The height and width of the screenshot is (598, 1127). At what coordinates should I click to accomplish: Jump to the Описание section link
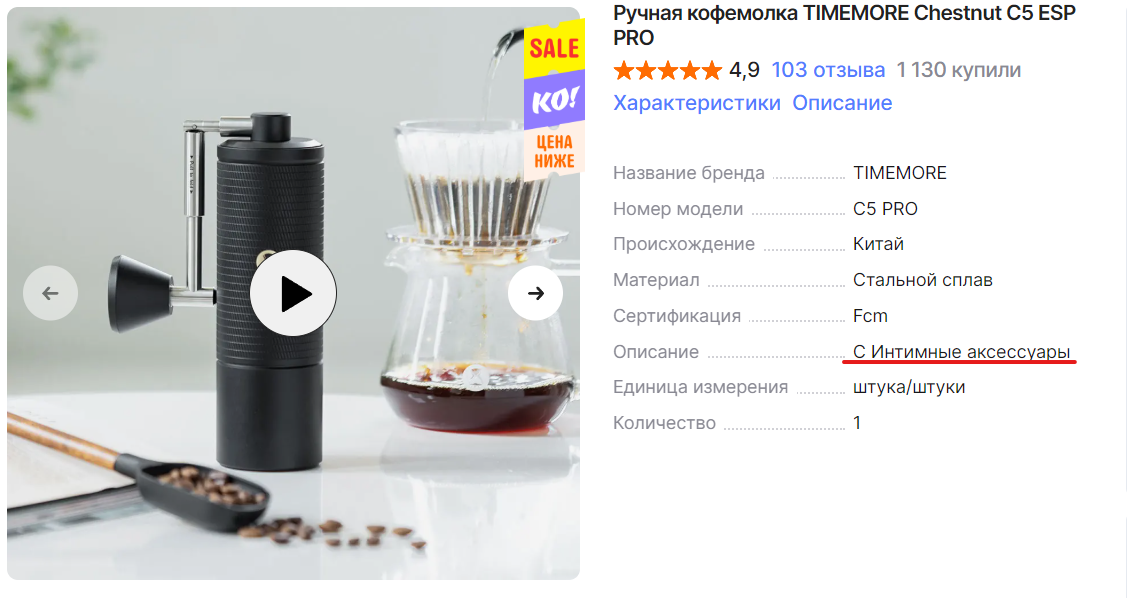842,103
